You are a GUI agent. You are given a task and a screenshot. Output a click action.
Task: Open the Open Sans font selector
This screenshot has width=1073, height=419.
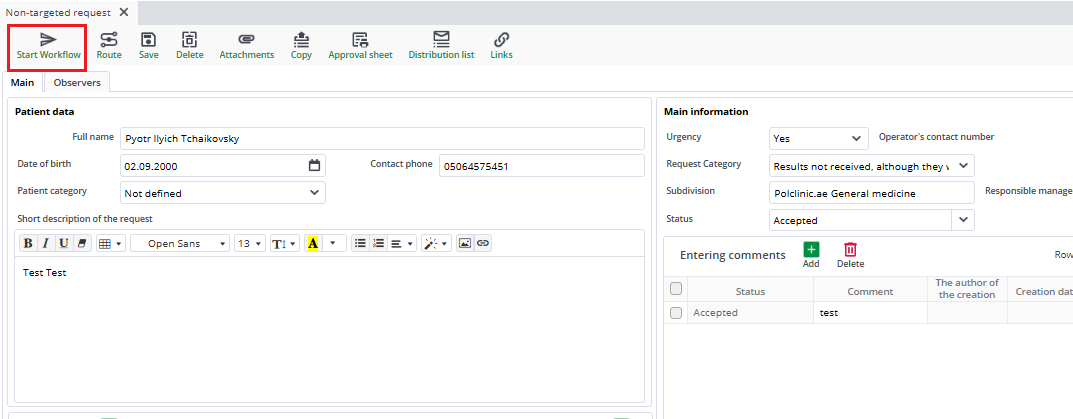[180, 243]
